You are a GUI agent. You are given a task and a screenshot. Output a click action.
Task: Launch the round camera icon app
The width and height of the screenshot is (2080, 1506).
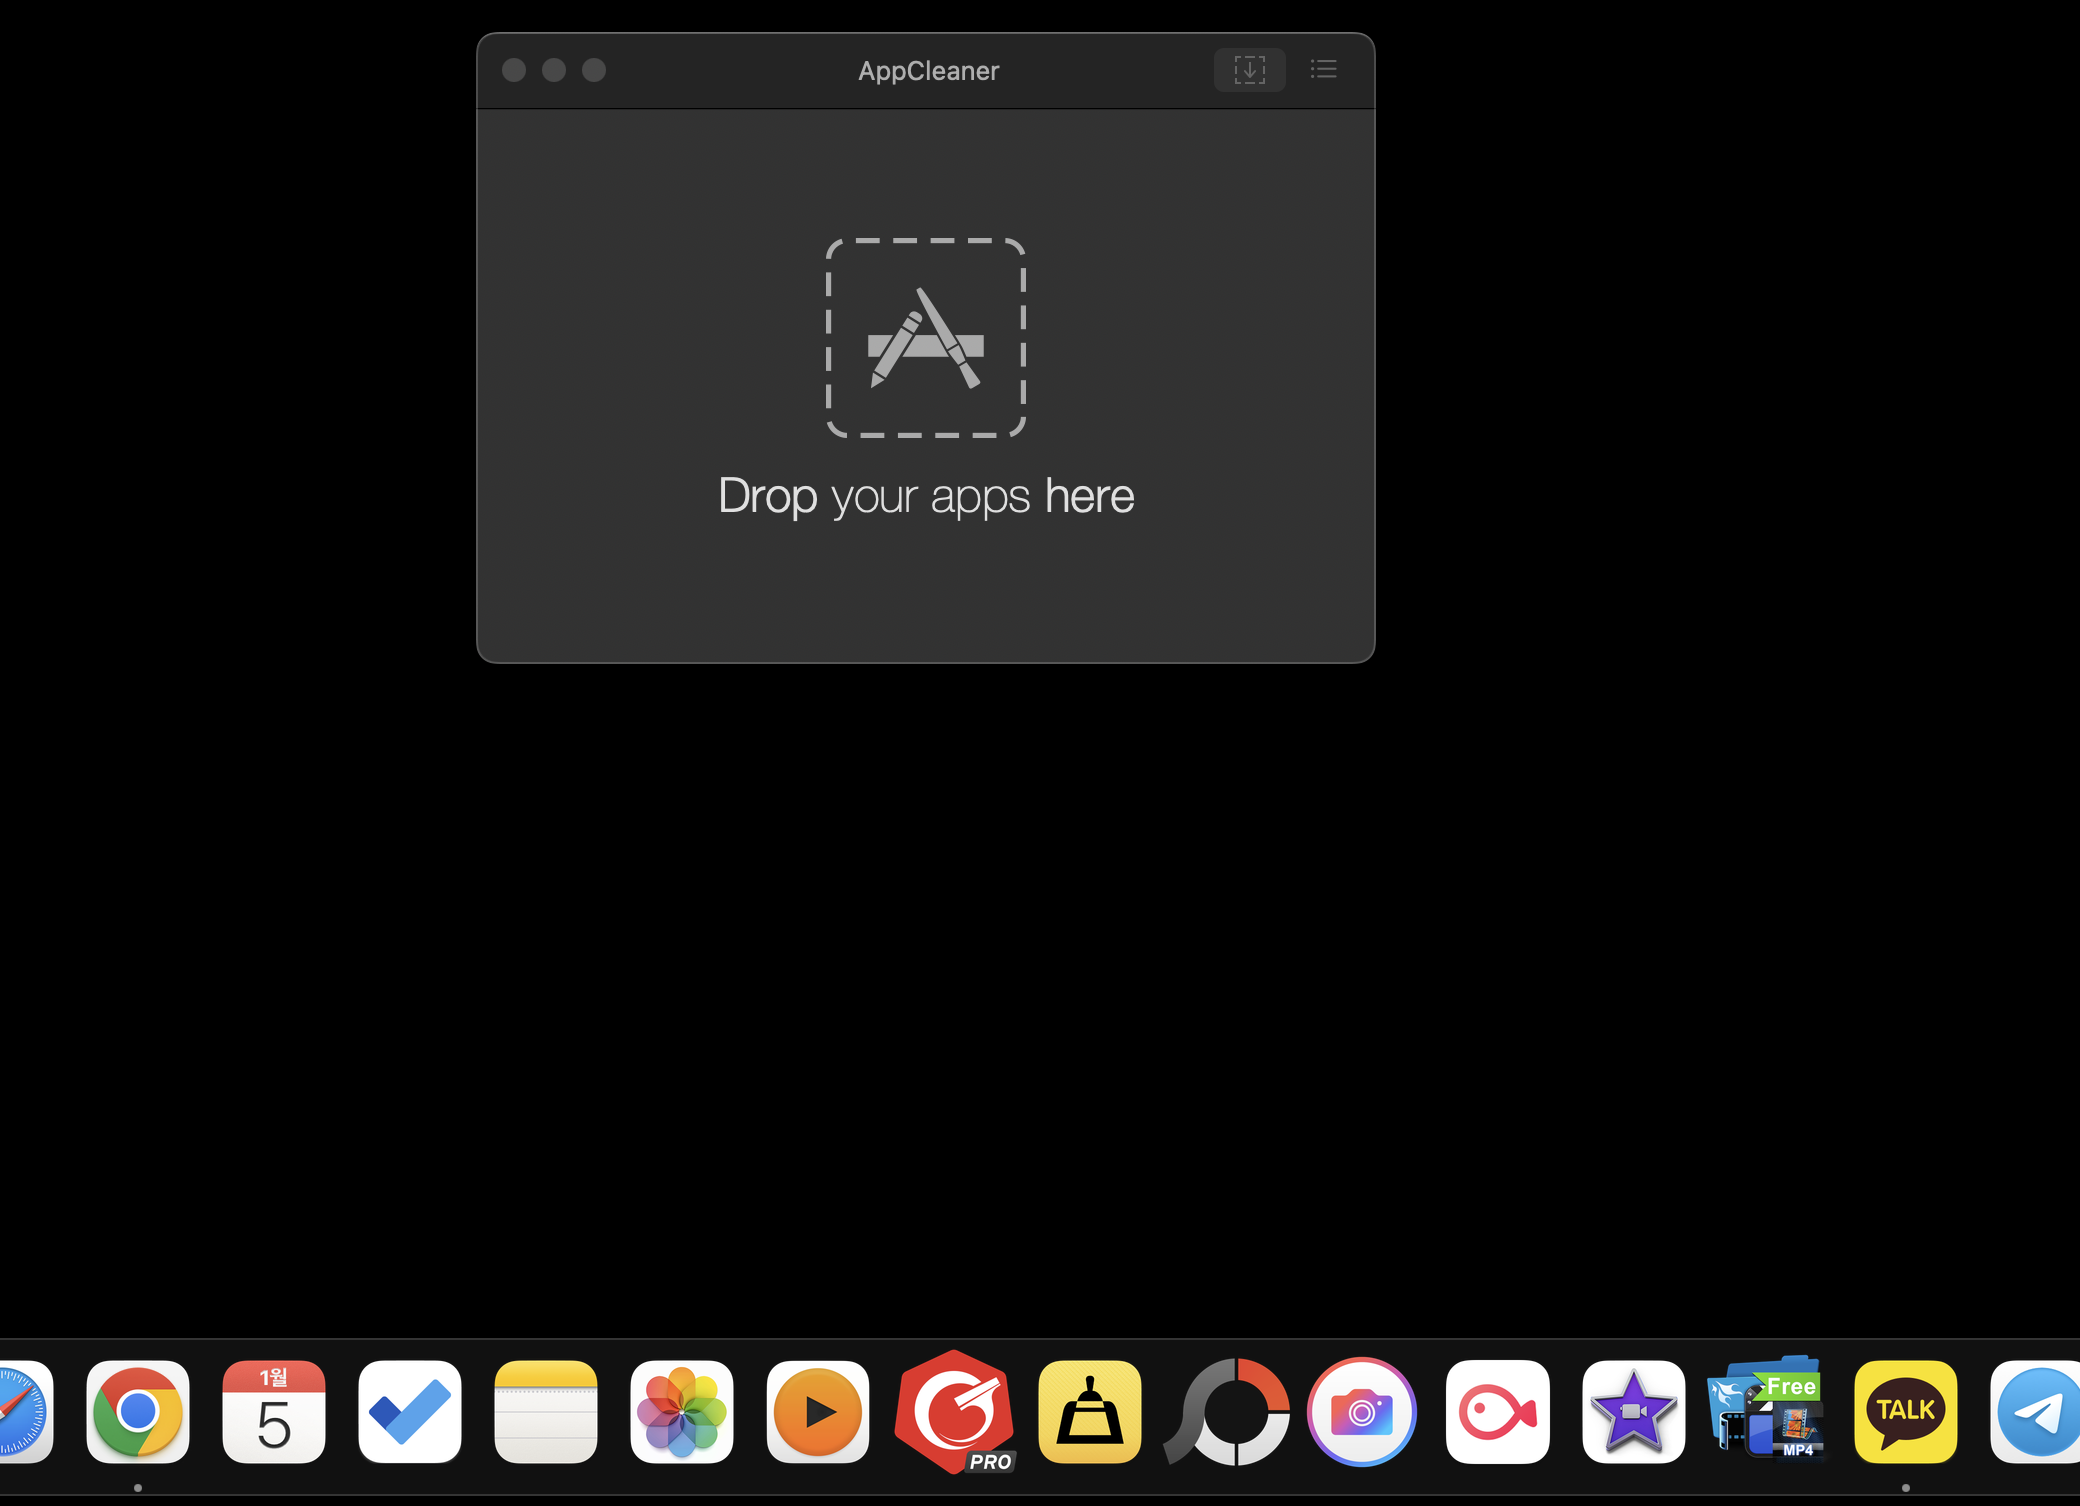1362,1412
